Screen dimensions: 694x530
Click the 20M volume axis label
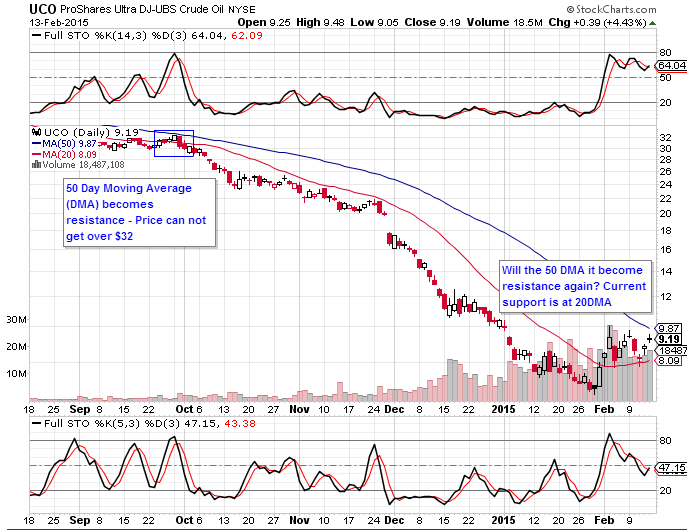pyautogui.click(x=16, y=346)
